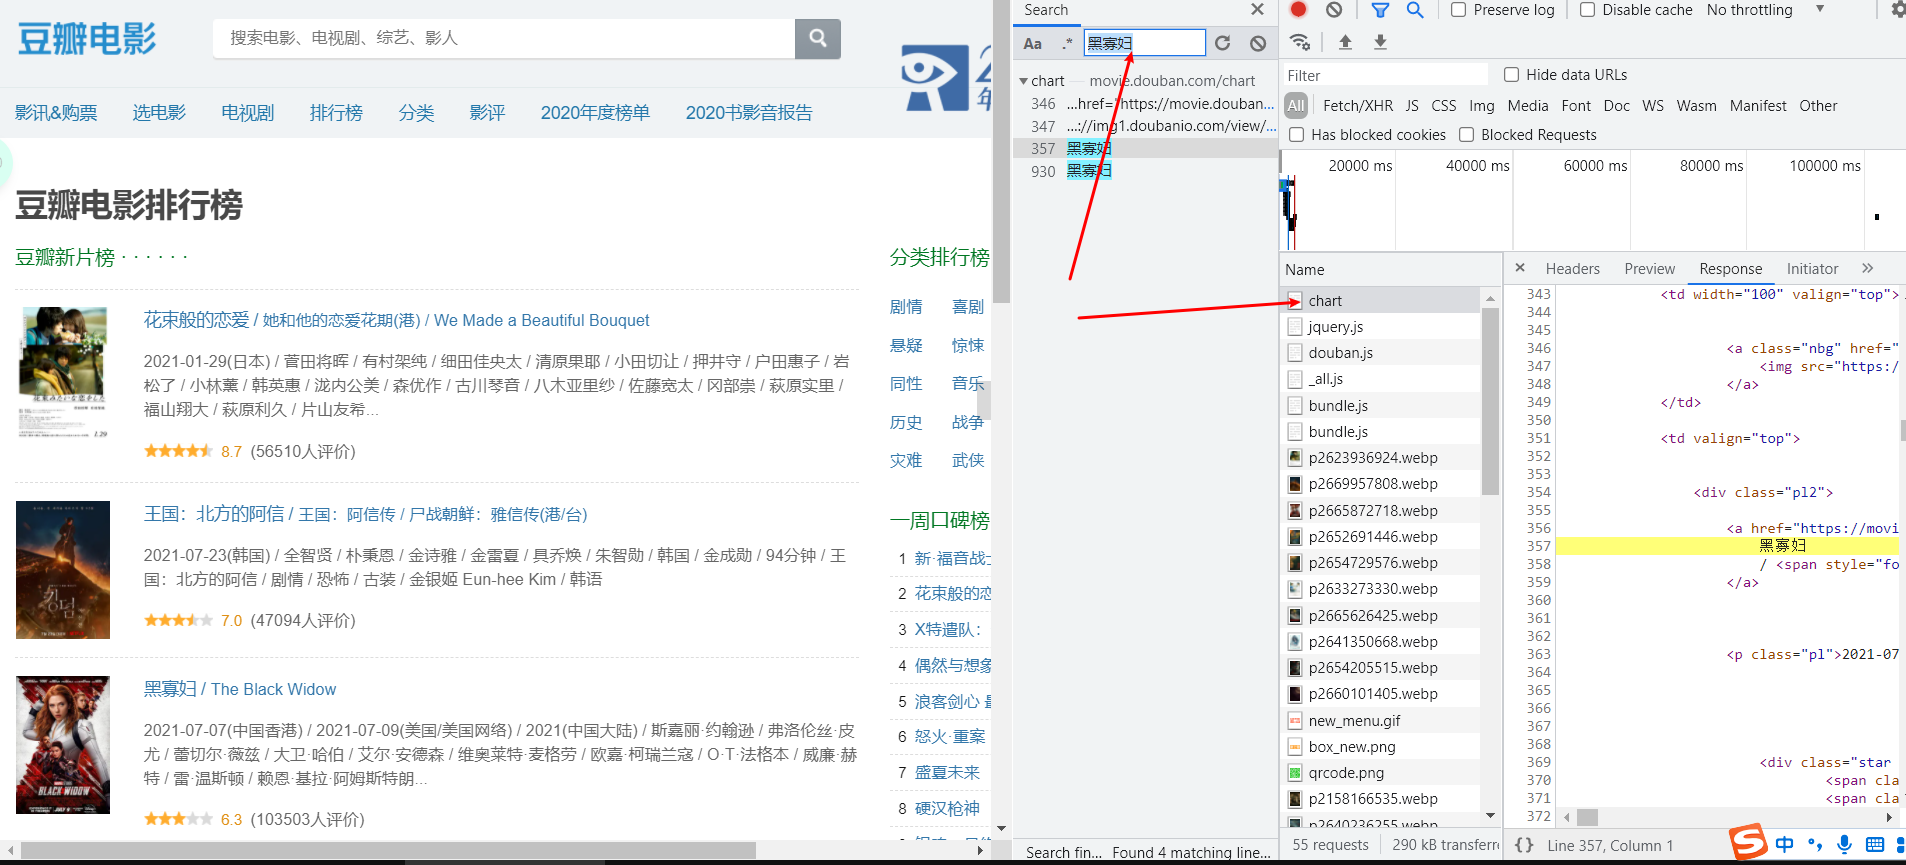1906x865 pixels.
Task: Click the network Filter input
Action: coord(1385,75)
